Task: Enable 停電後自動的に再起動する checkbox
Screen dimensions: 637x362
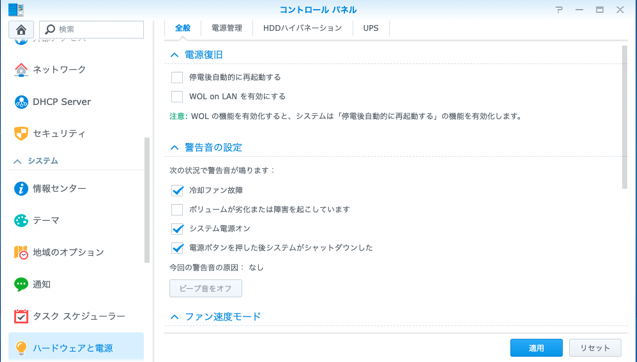Action: (x=177, y=77)
